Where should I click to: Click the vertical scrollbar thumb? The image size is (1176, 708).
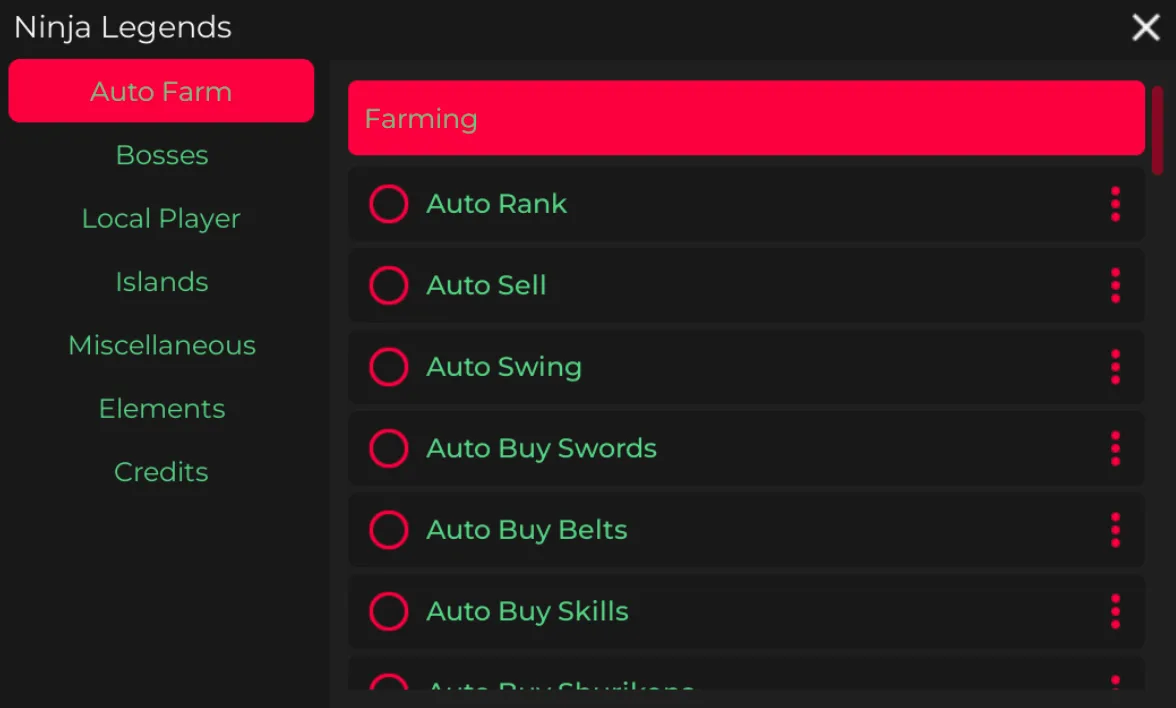pos(1158,130)
